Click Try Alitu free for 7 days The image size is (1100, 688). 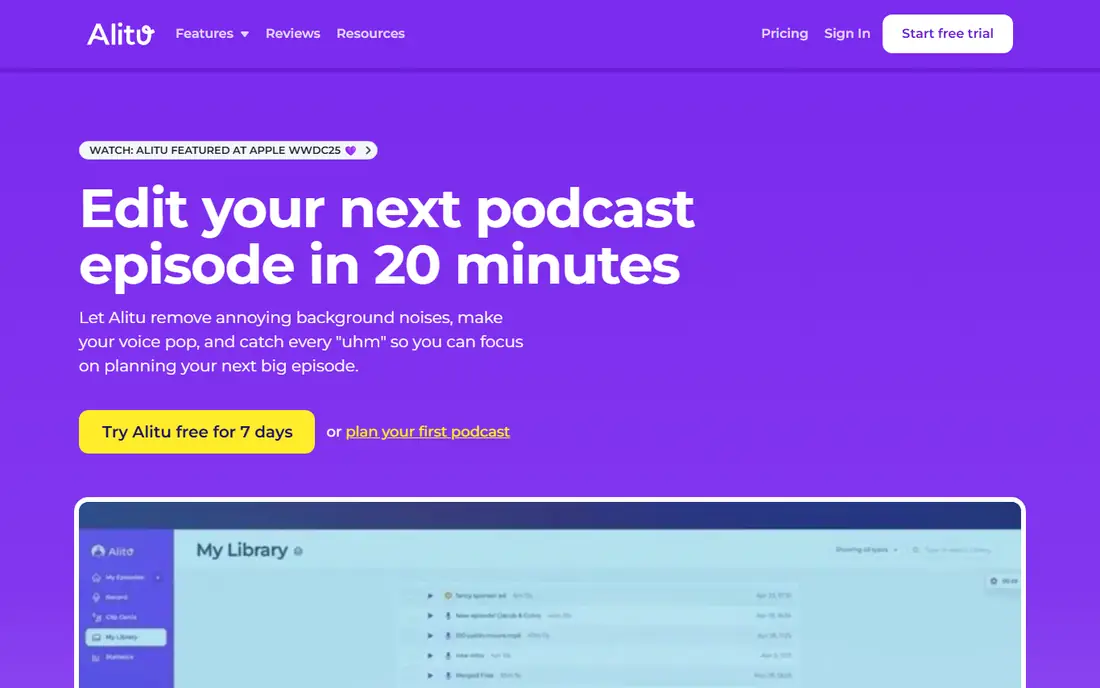tap(196, 431)
